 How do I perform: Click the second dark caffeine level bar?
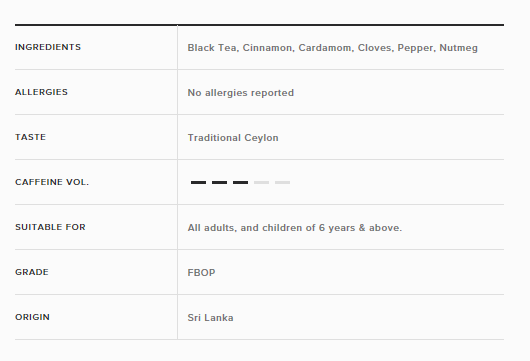(x=219, y=183)
